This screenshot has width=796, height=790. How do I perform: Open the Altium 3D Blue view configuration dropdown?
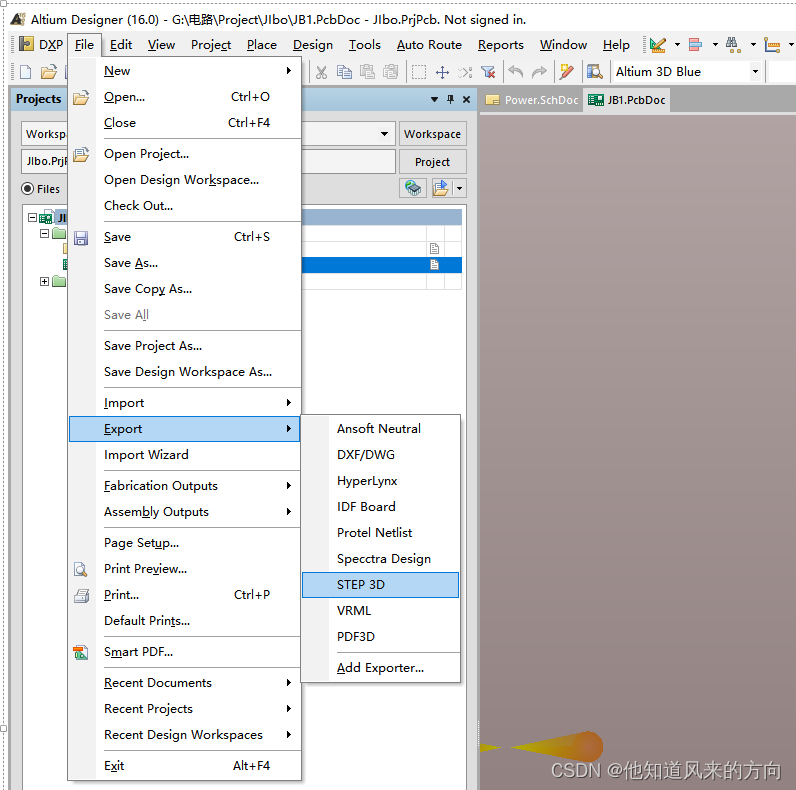pyautogui.click(x=755, y=72)
